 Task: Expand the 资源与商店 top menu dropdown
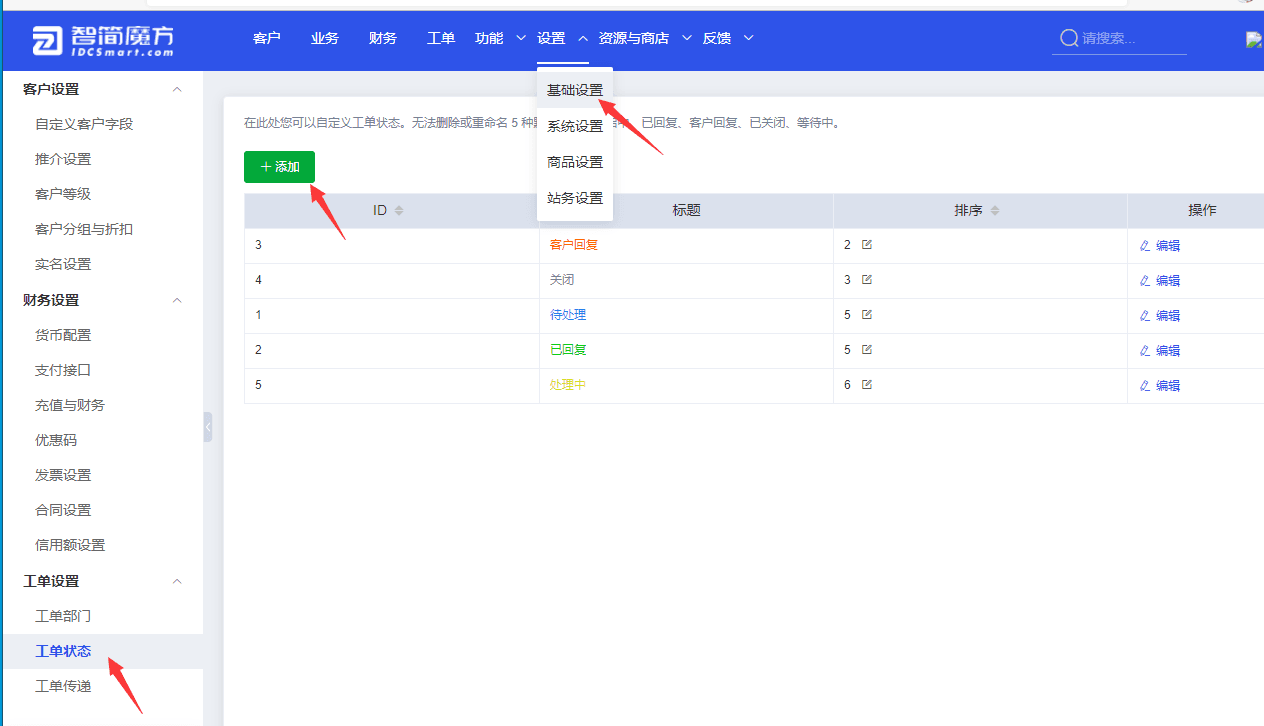click(x=686, y=38)
